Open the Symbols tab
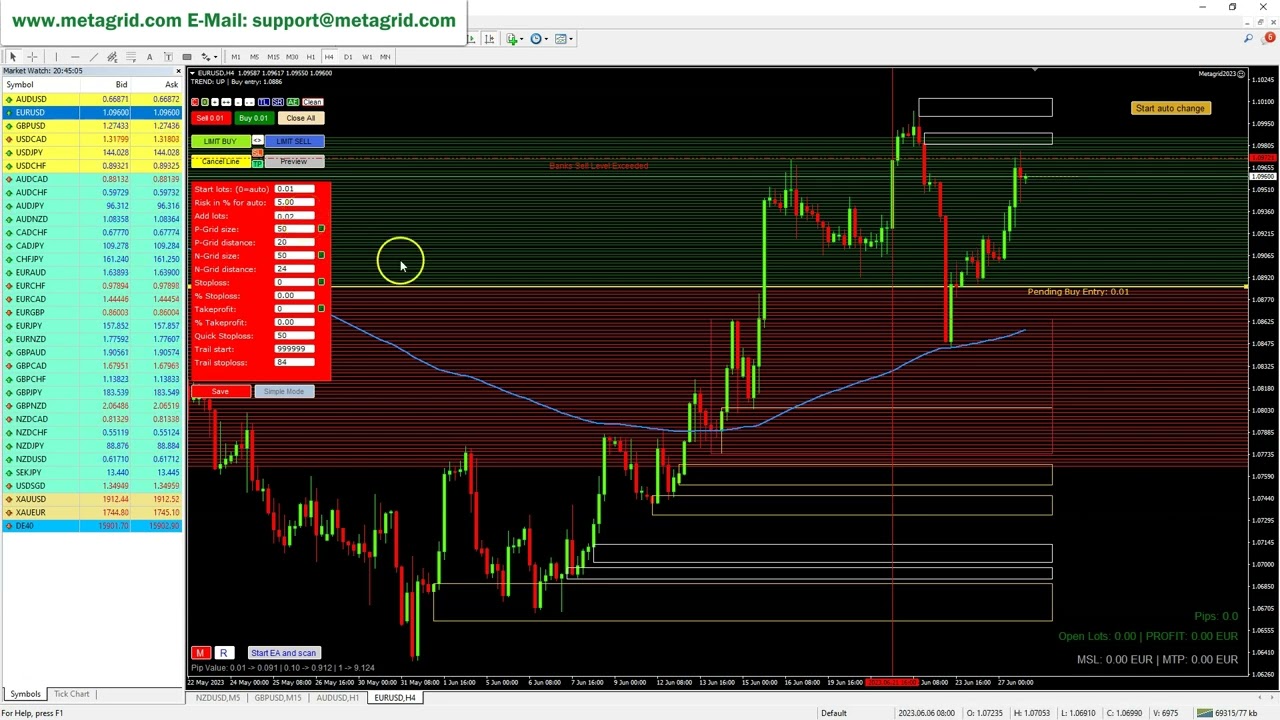1280x720 pixels. tap(25, 694)
